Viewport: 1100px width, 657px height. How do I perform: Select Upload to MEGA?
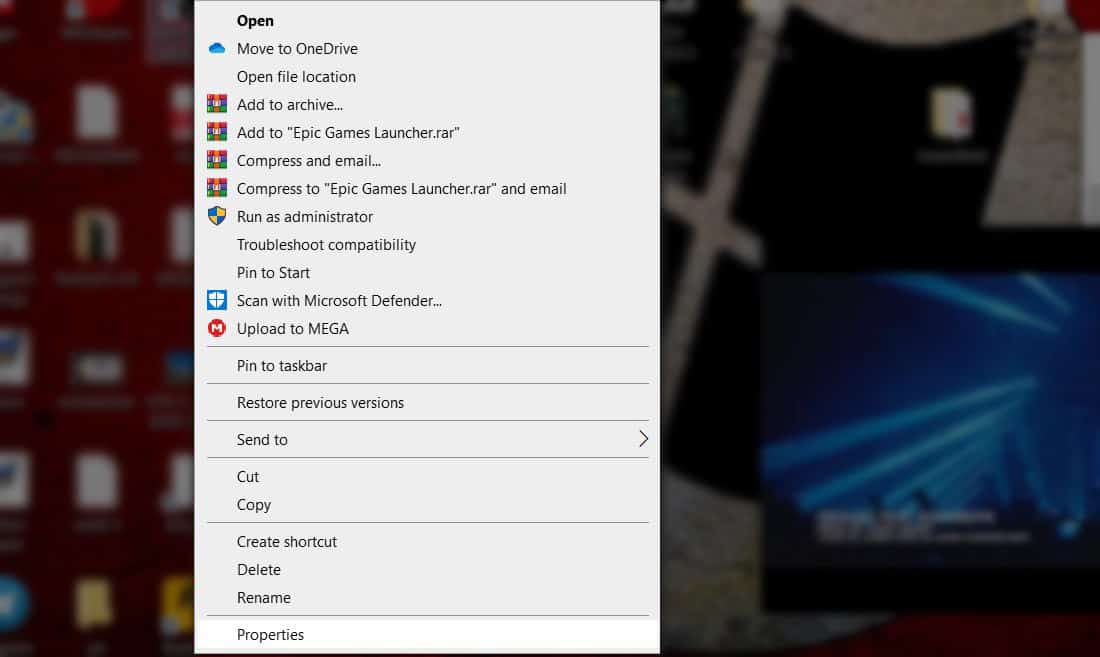click(427, 329)
